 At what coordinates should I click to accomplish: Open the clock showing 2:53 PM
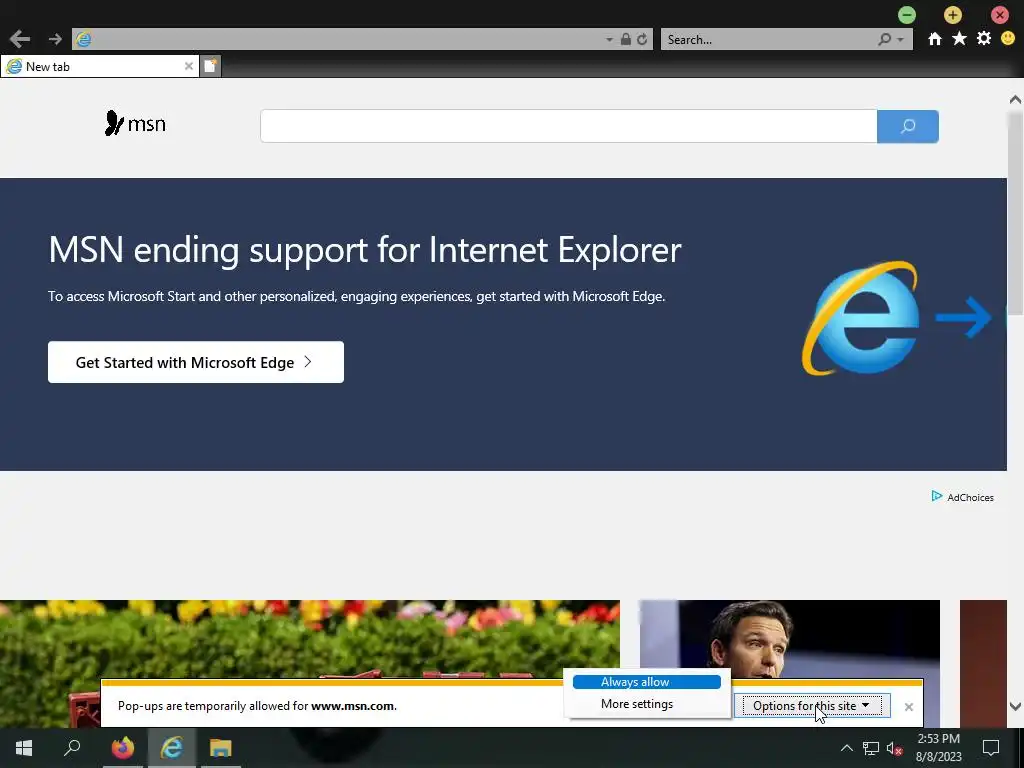coord(938,748)
